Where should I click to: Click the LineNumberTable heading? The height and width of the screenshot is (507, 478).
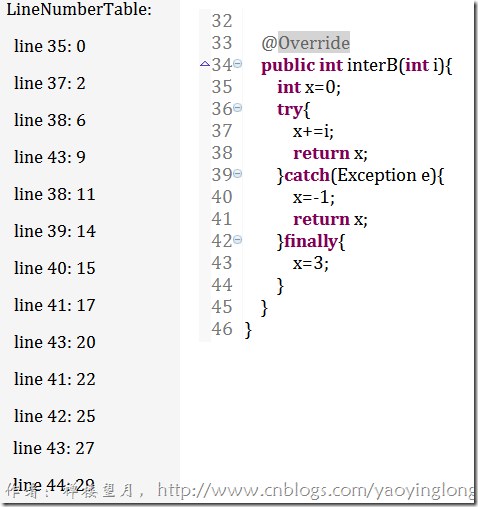pyautogui.click(x=79, y=9)
